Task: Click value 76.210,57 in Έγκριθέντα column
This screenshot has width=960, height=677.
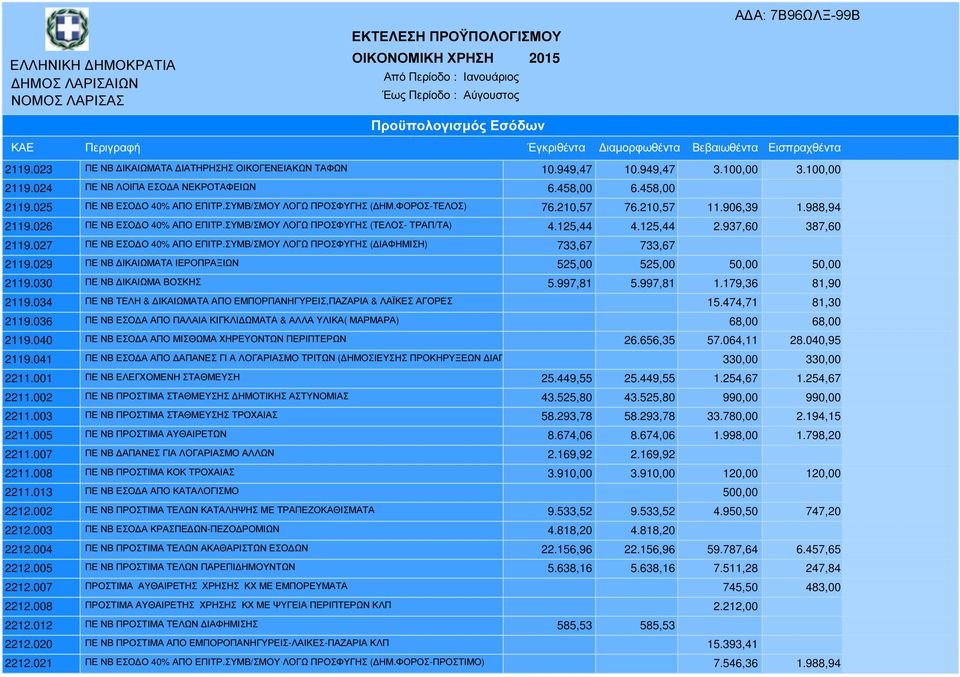Action: click(x=566, y=208)
